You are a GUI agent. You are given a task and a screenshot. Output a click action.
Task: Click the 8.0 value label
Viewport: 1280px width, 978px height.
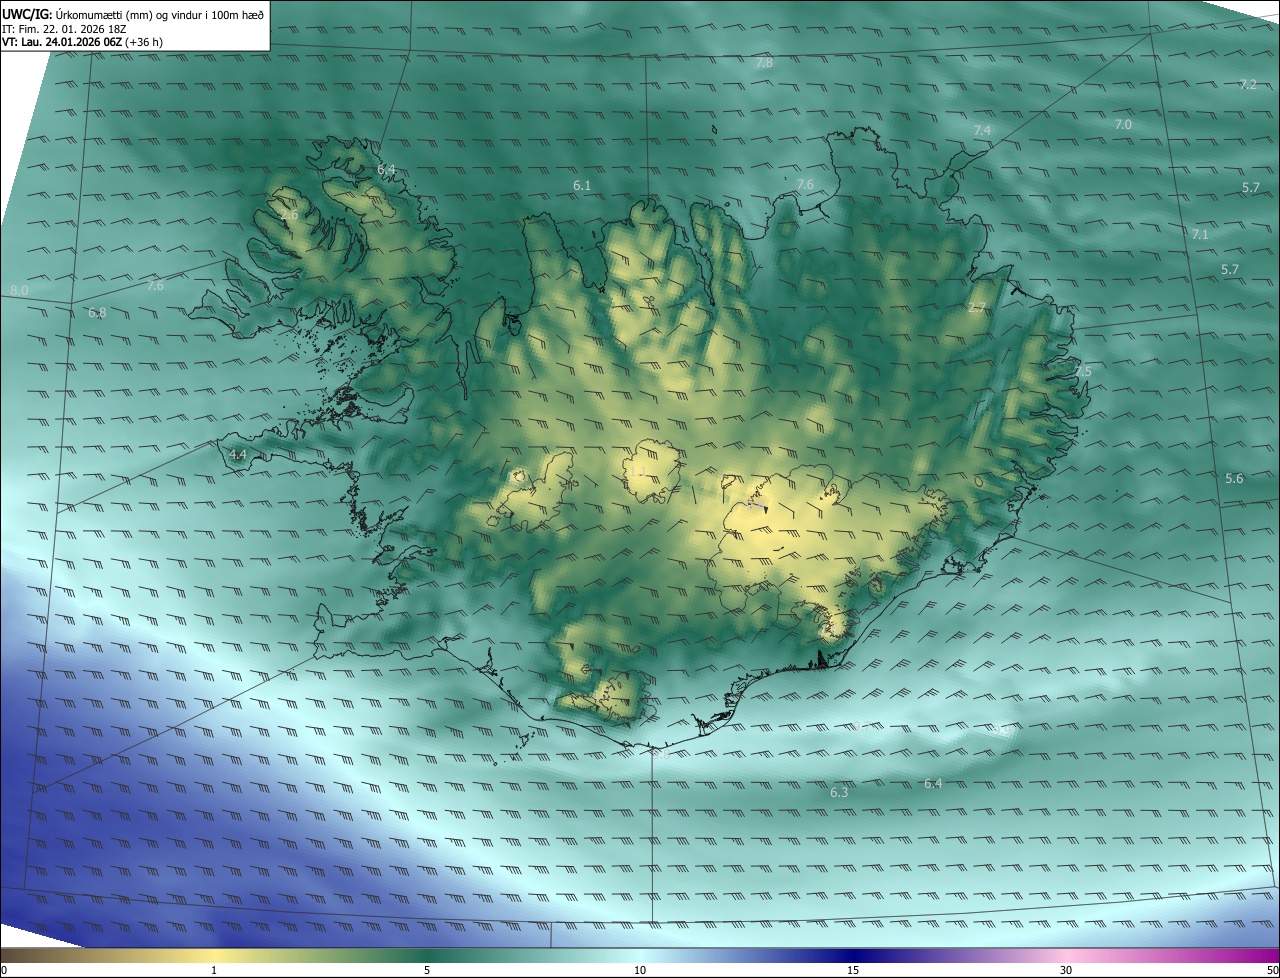click(x=19, y=290)
